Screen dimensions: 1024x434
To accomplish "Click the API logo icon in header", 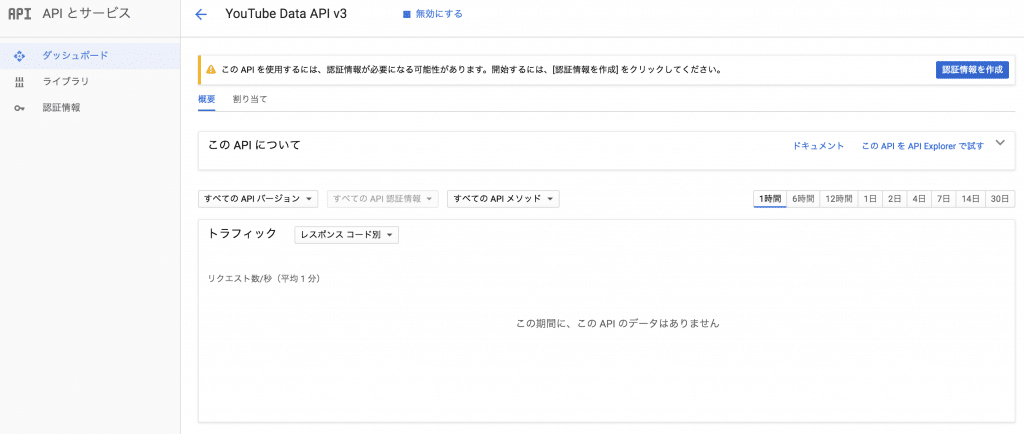I will point(20,14).
